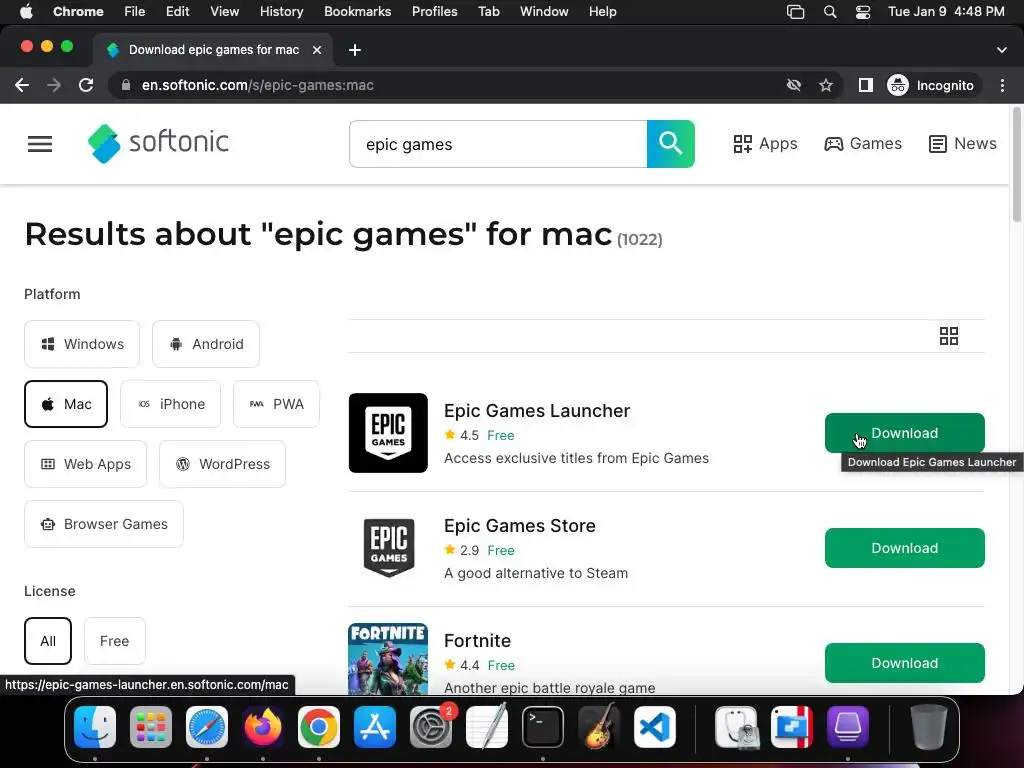View site information lock icon
The height and width of the screenshot is (768, 1024).
tap(125, 85)
